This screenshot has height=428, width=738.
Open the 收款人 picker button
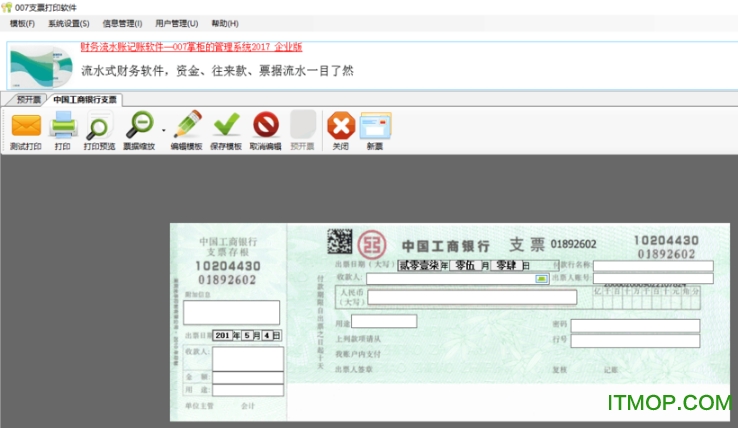coord(542,279)
